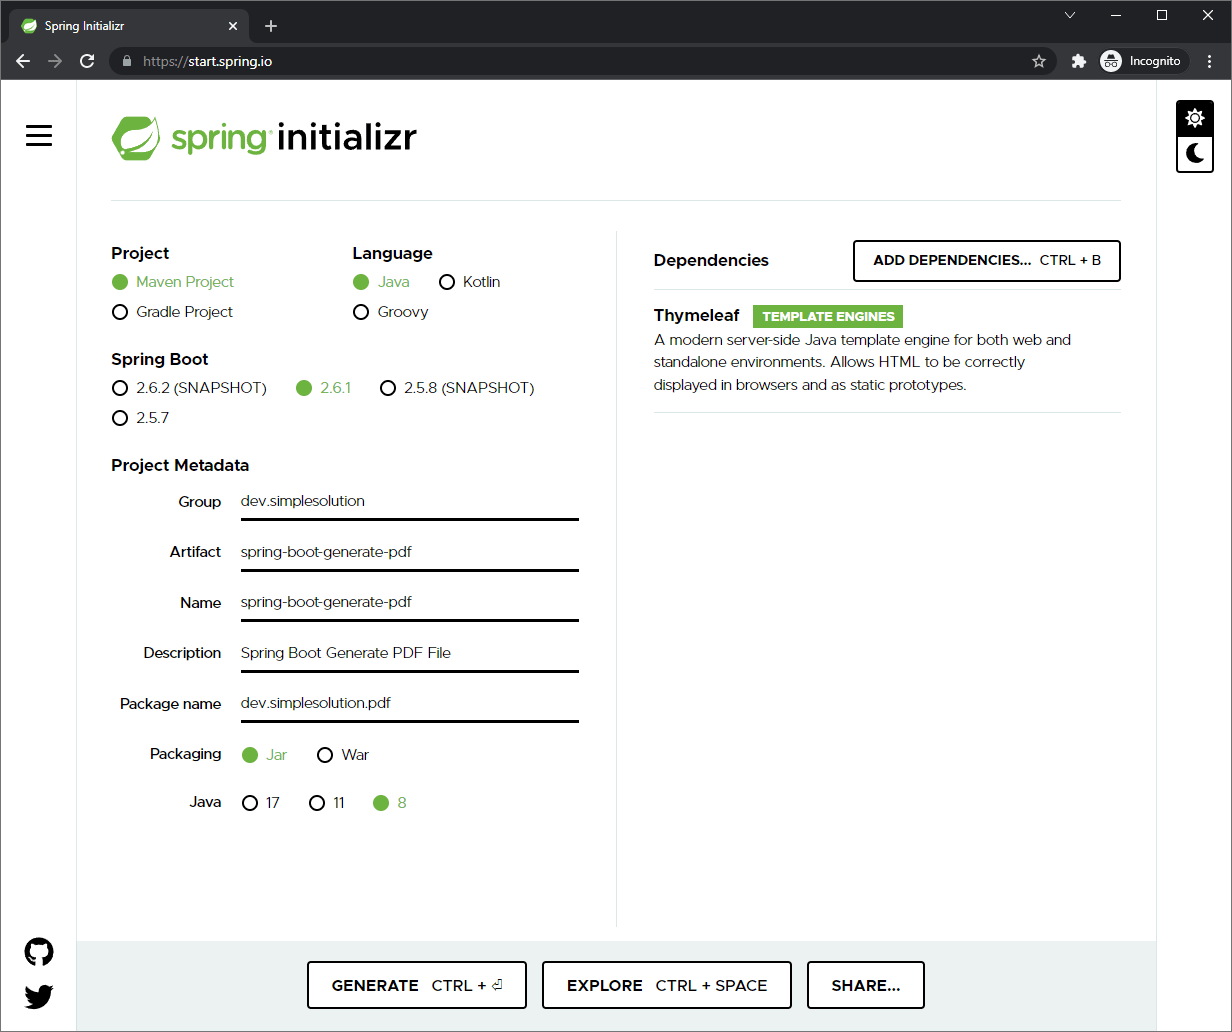Screen dimensions: 1232x1032
Task: Switch to dark theme with moon icon
Action: [x=1195, y=154]
